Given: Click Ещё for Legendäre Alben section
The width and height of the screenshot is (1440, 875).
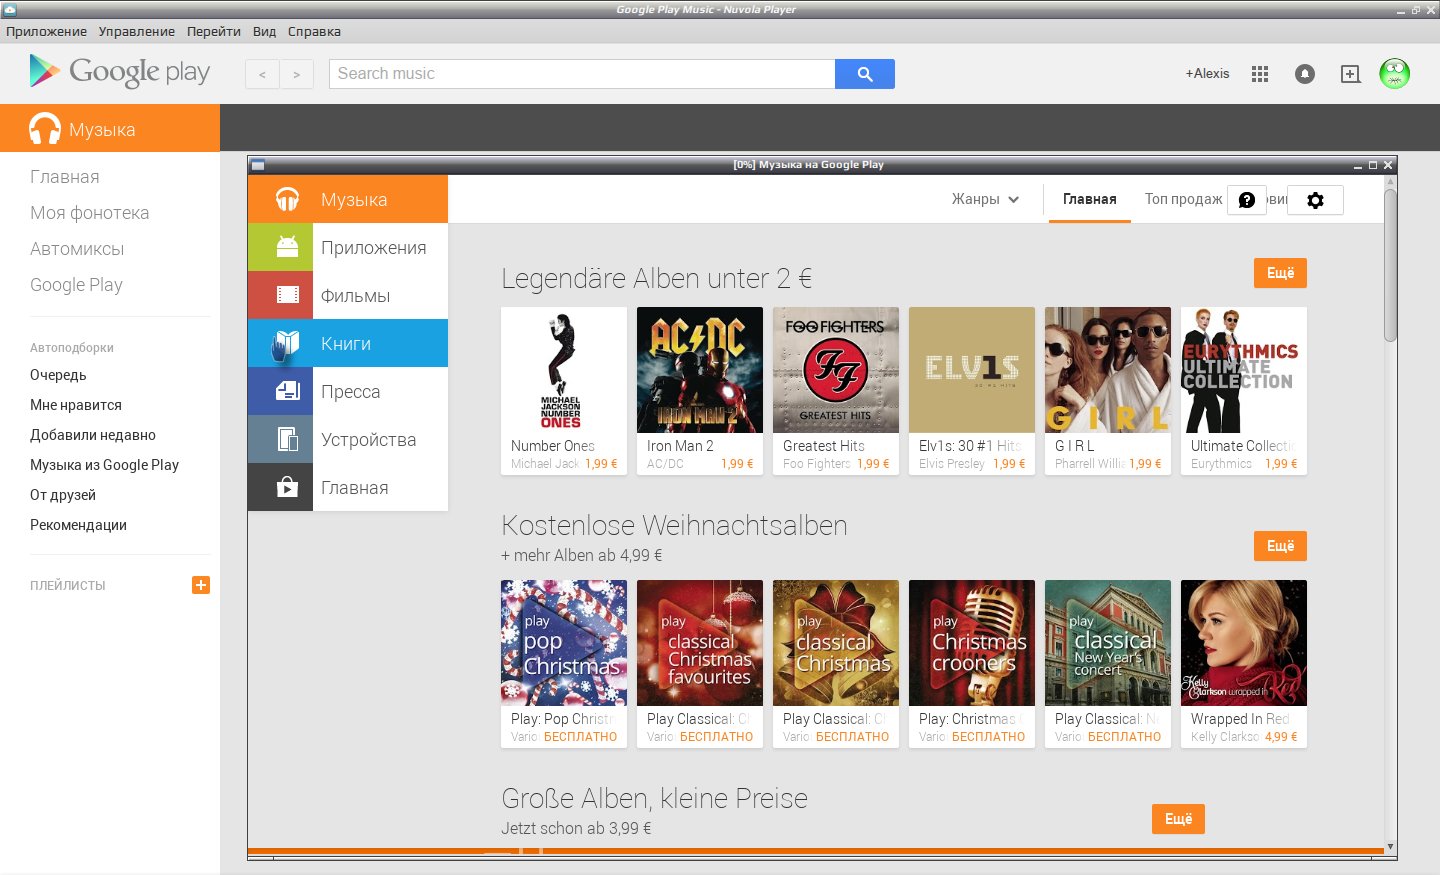Looking at the screenshot, I should click(x=1280, y=273).
